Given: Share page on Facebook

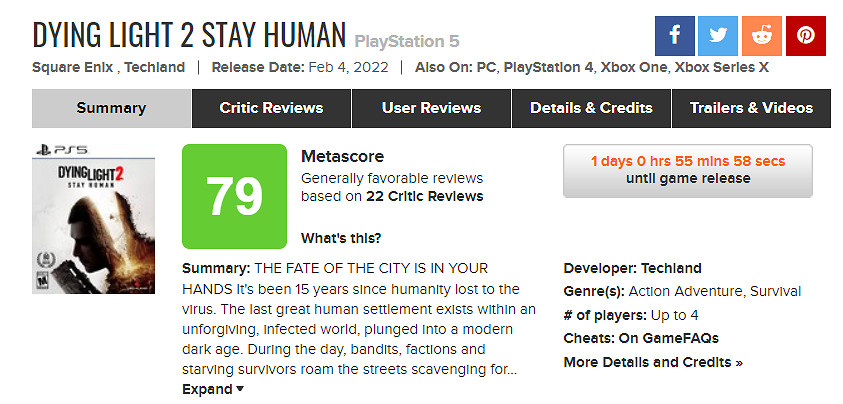Looking at the screenshot, I should pos(675,36).
